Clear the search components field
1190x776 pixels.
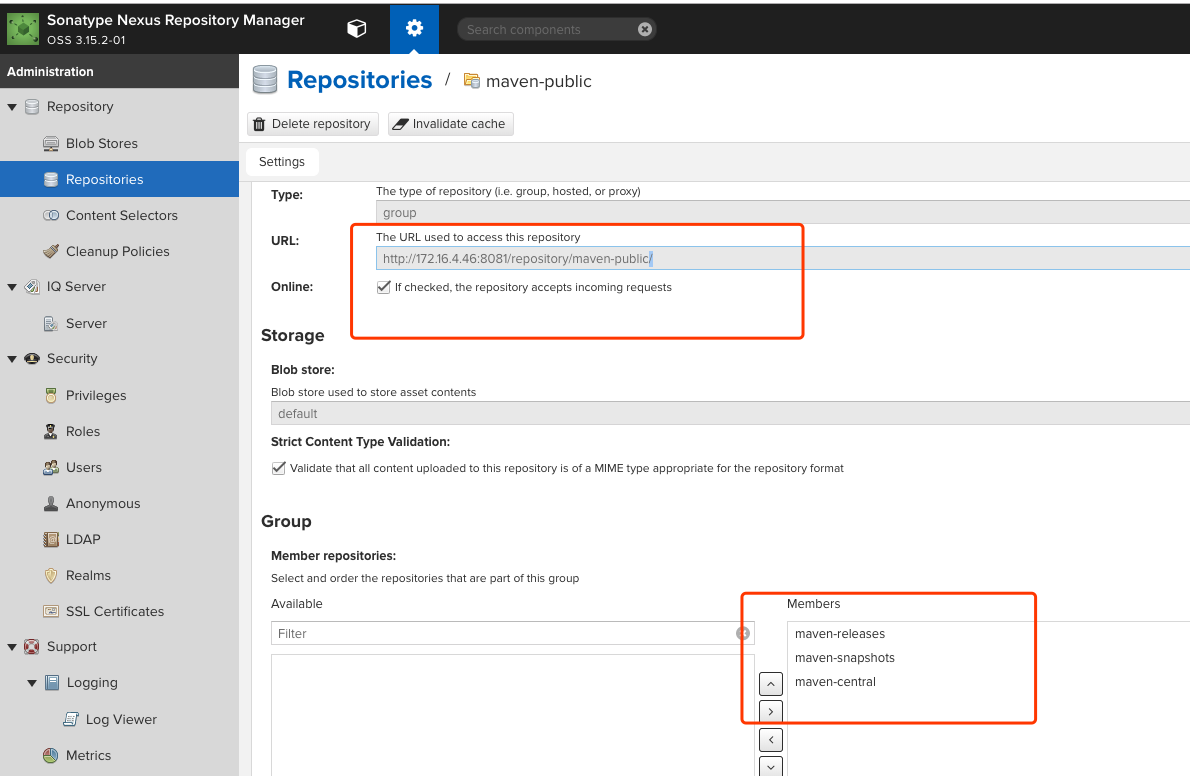coord(644,30)
